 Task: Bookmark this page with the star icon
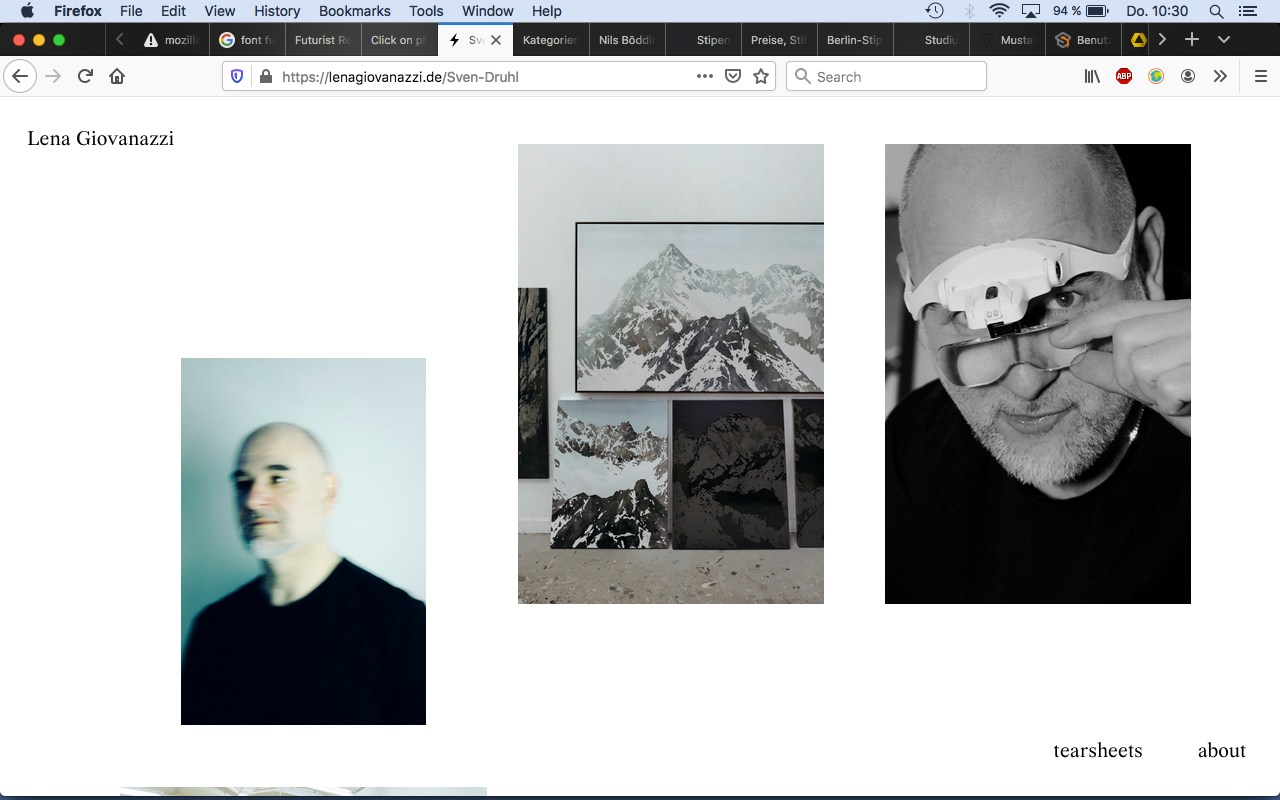[x=761, y=76]
